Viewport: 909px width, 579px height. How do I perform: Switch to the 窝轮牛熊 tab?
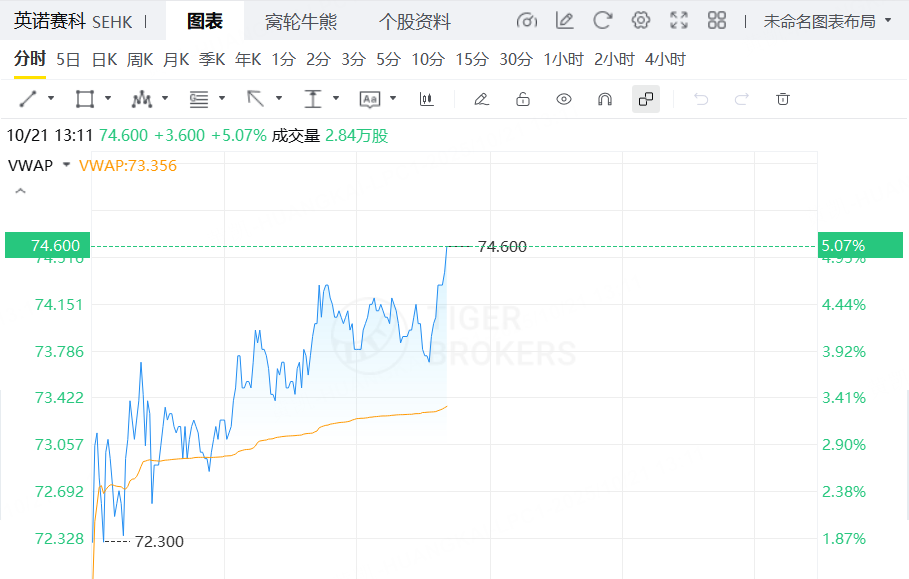[x=301, y=22]
